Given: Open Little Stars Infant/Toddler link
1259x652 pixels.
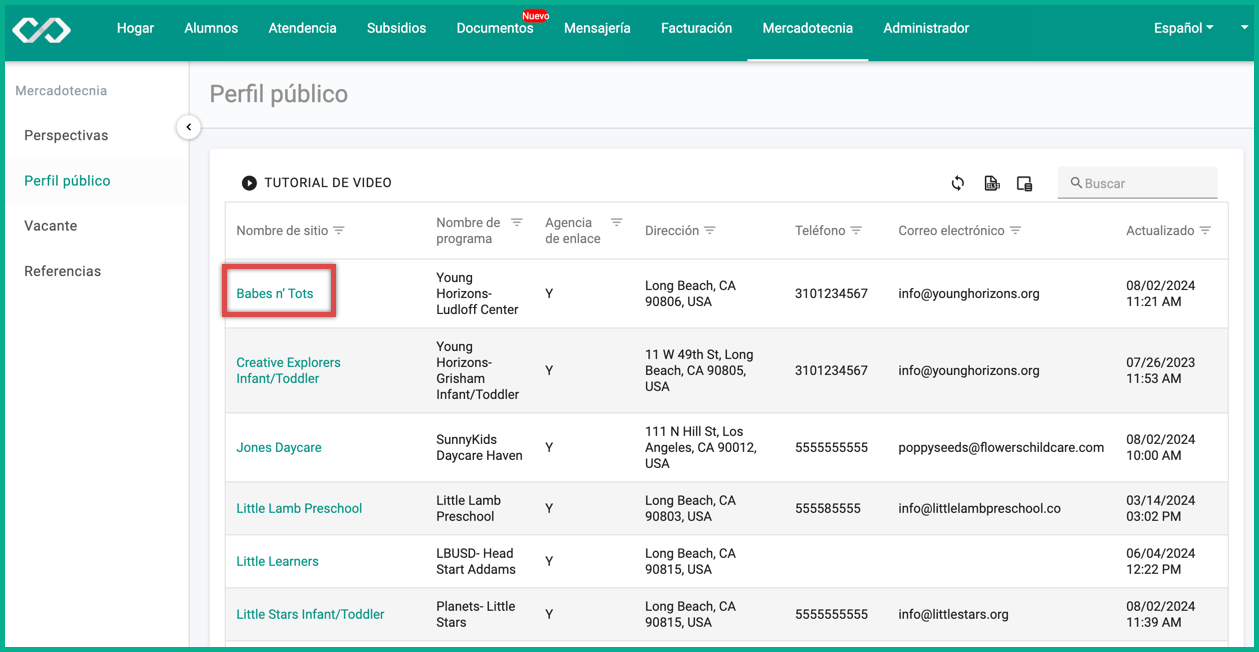Looking at the screenshot, I should 310,614.
